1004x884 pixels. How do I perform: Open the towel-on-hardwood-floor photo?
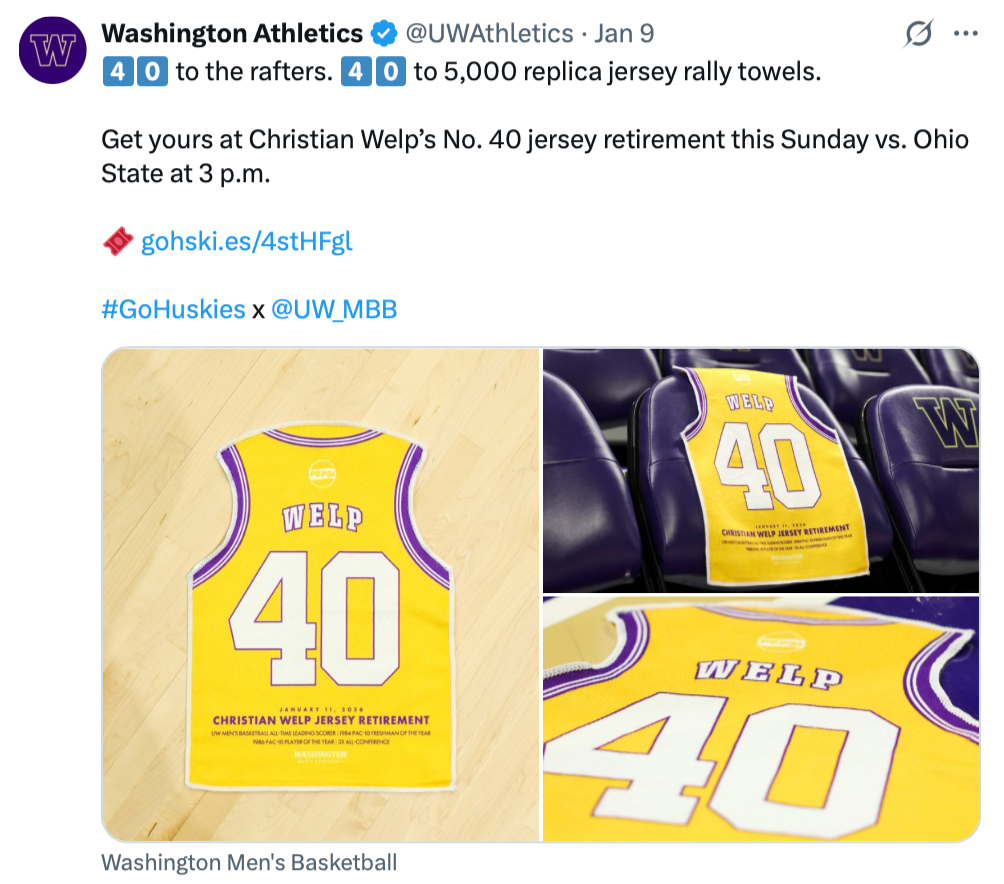click(320, 594)
